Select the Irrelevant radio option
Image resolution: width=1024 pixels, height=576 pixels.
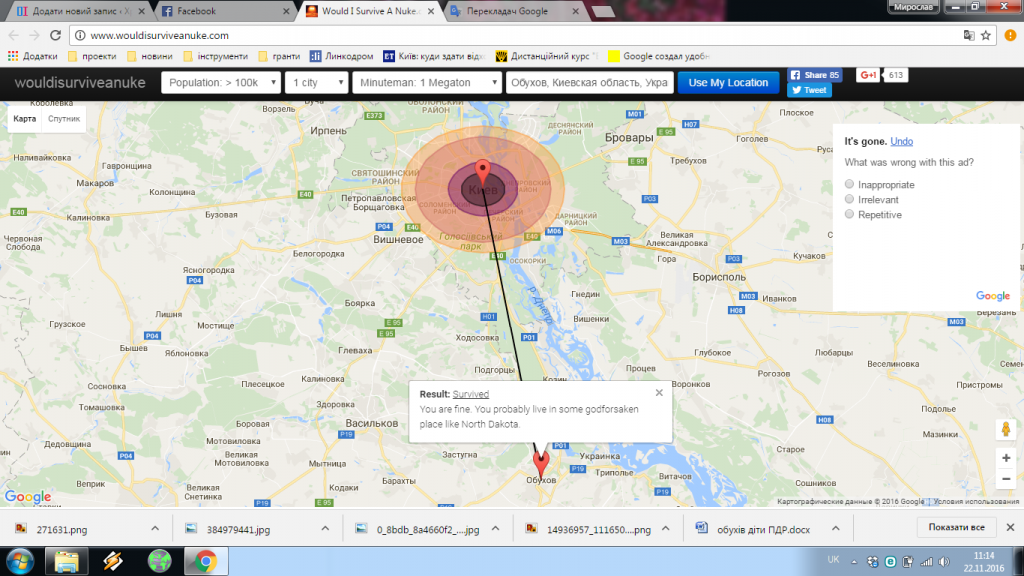tap(849, 199)
